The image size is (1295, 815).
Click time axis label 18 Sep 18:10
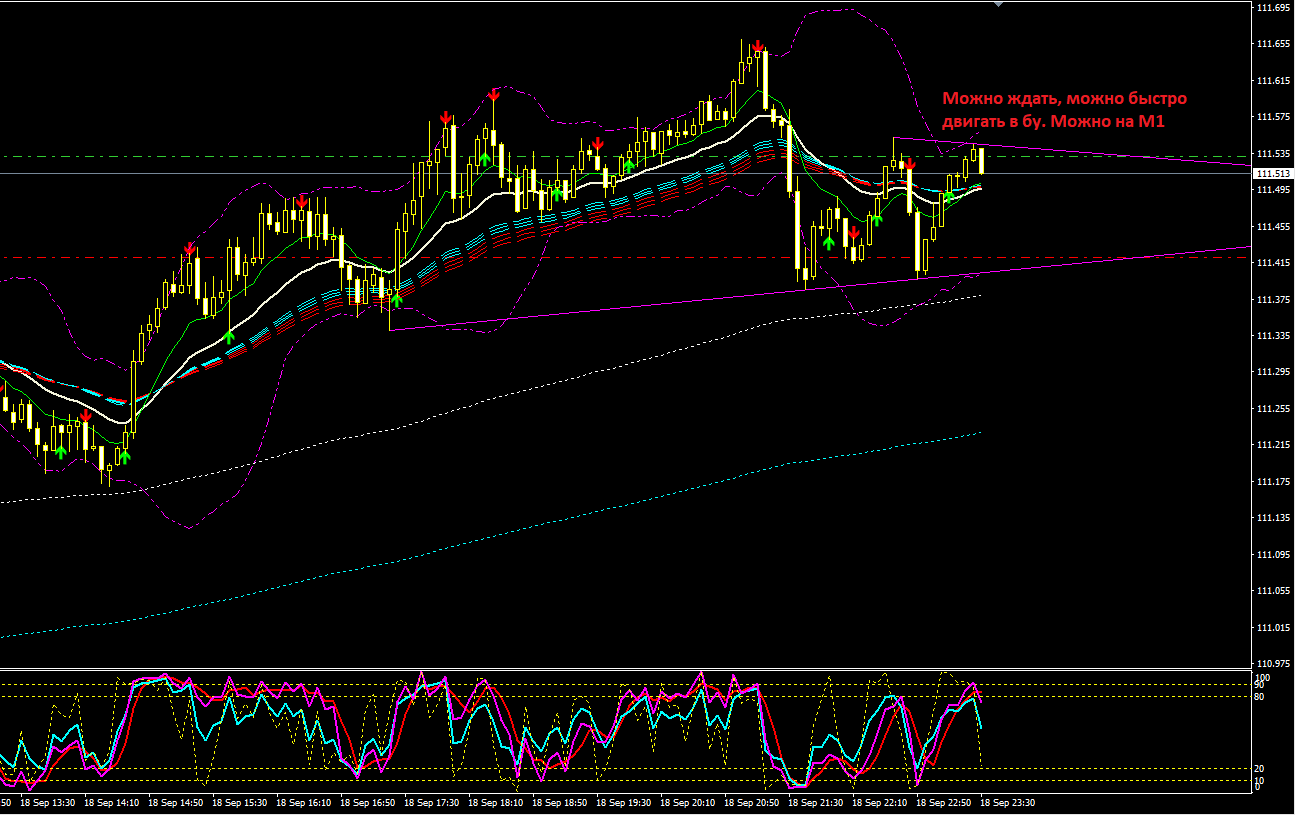coord(496,802)
